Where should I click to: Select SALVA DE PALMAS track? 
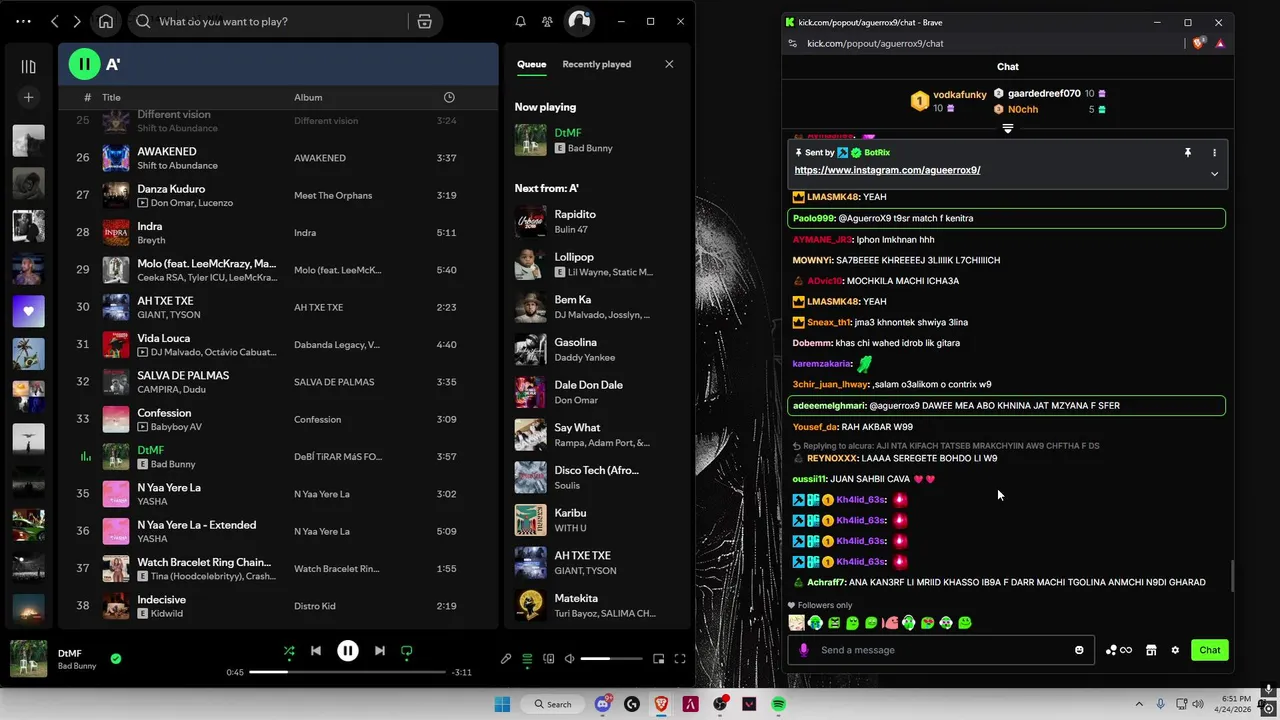point(278,382)
